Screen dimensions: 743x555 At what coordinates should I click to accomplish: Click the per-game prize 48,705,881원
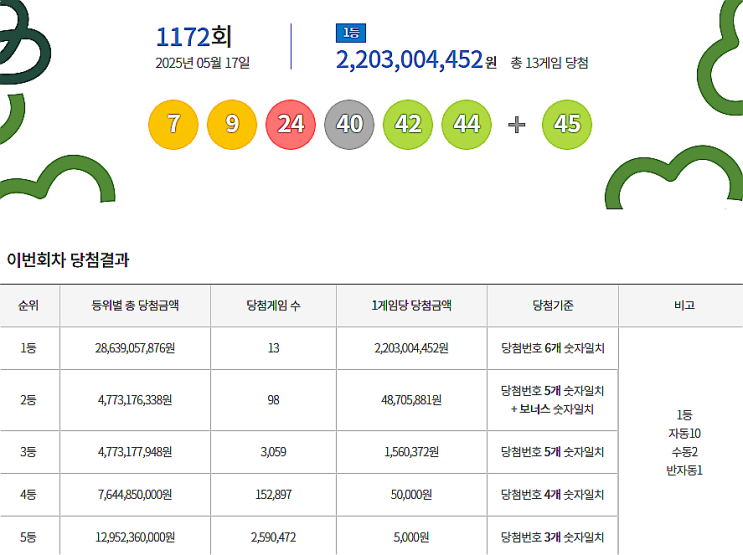click(x=411, y=400)
